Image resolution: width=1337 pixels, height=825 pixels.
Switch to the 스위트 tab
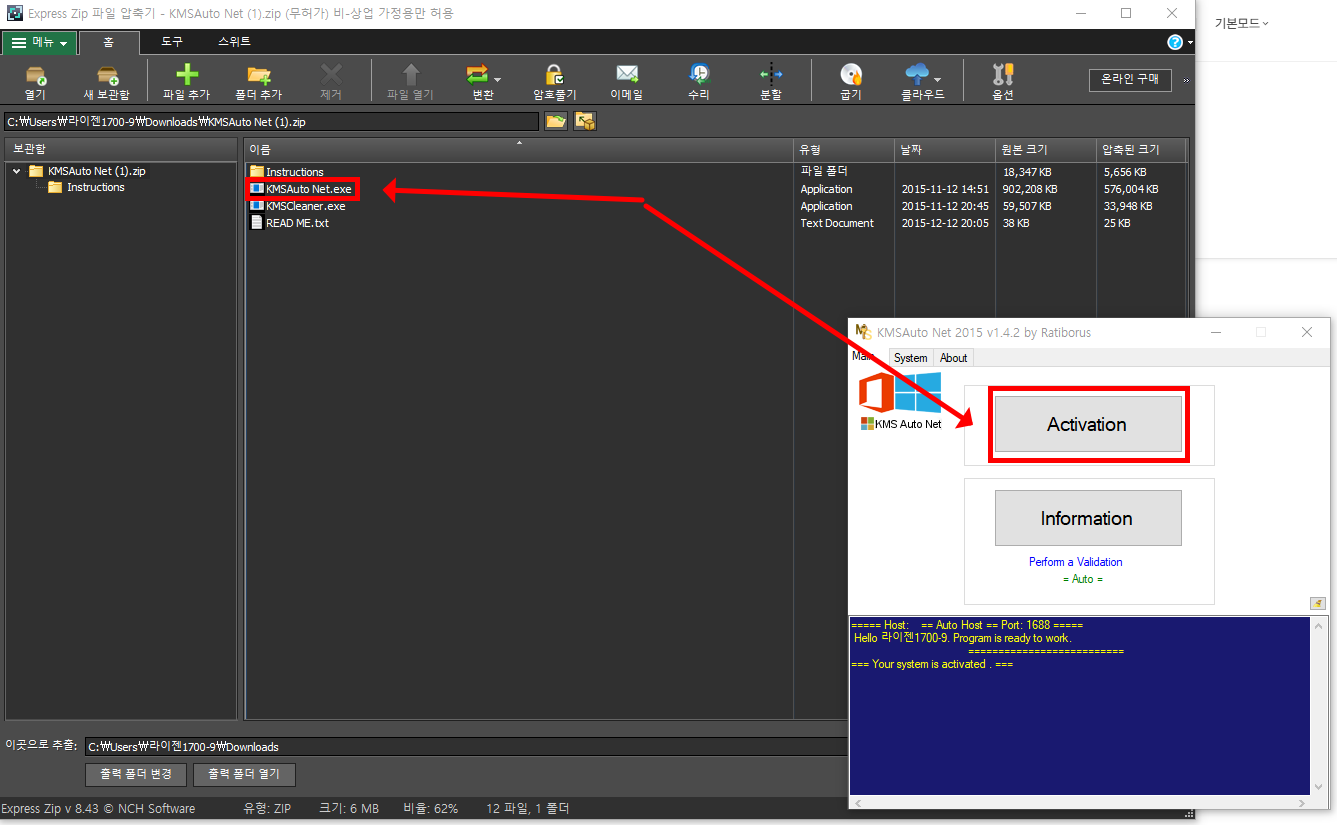(x=234, y=42)
